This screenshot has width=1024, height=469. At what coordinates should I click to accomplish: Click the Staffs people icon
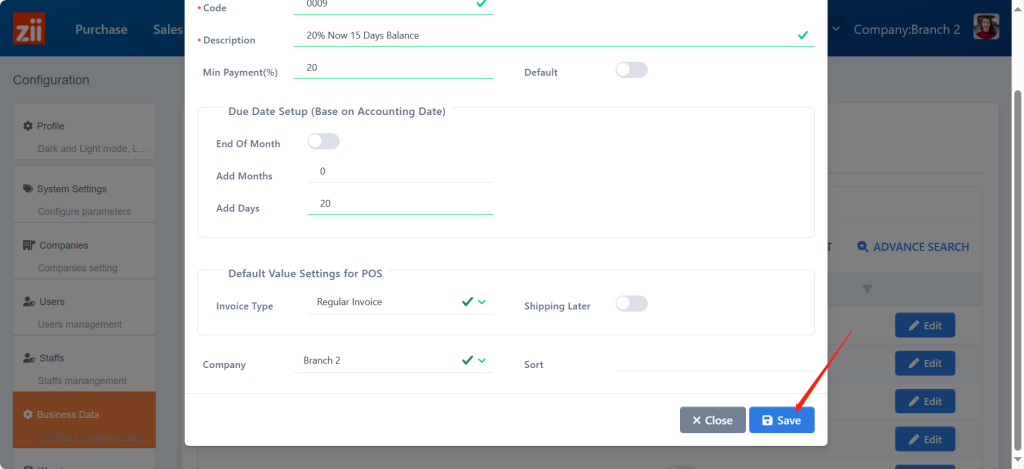[x=29, y=358]
